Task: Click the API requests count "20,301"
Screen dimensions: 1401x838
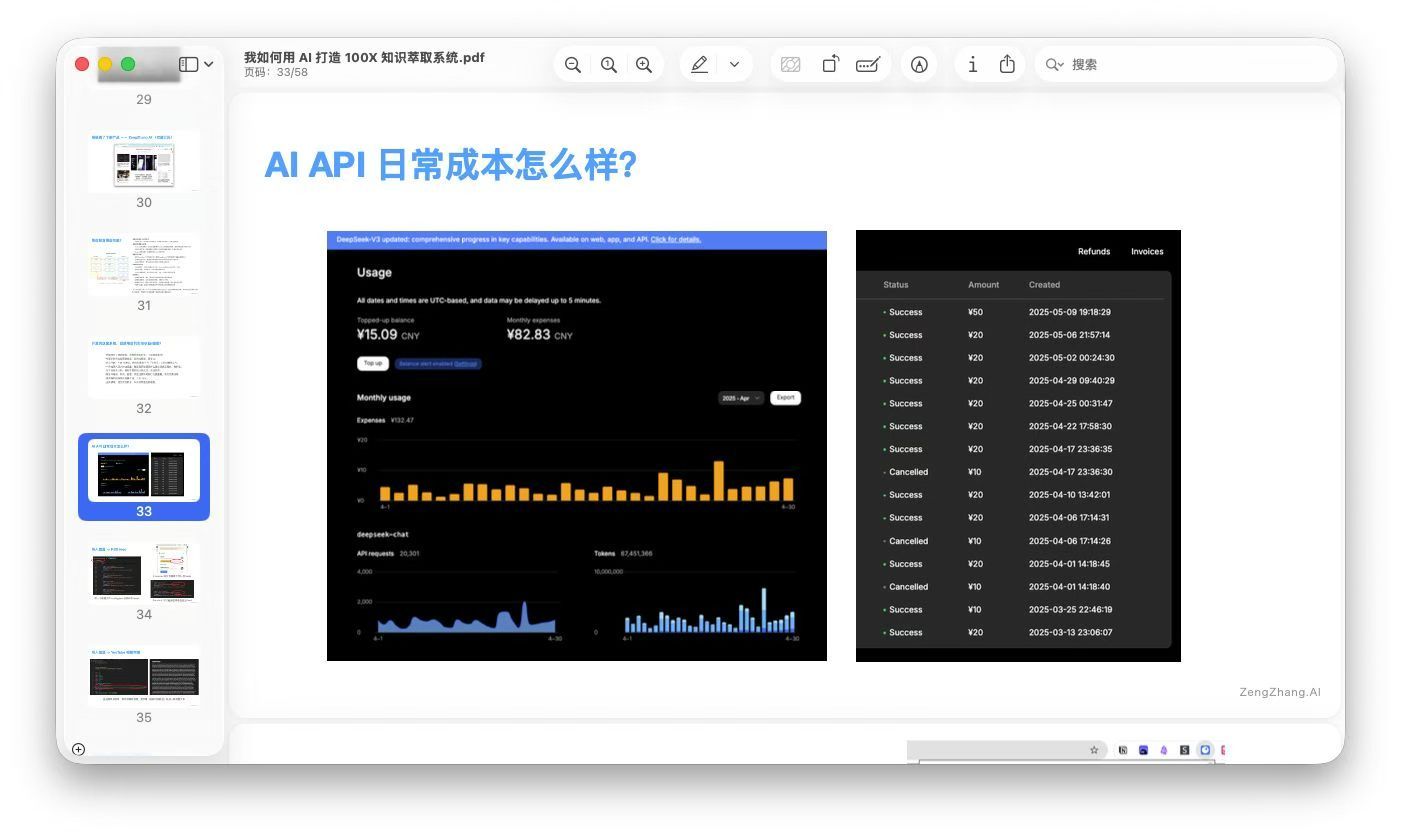Action: click(409, 553)
